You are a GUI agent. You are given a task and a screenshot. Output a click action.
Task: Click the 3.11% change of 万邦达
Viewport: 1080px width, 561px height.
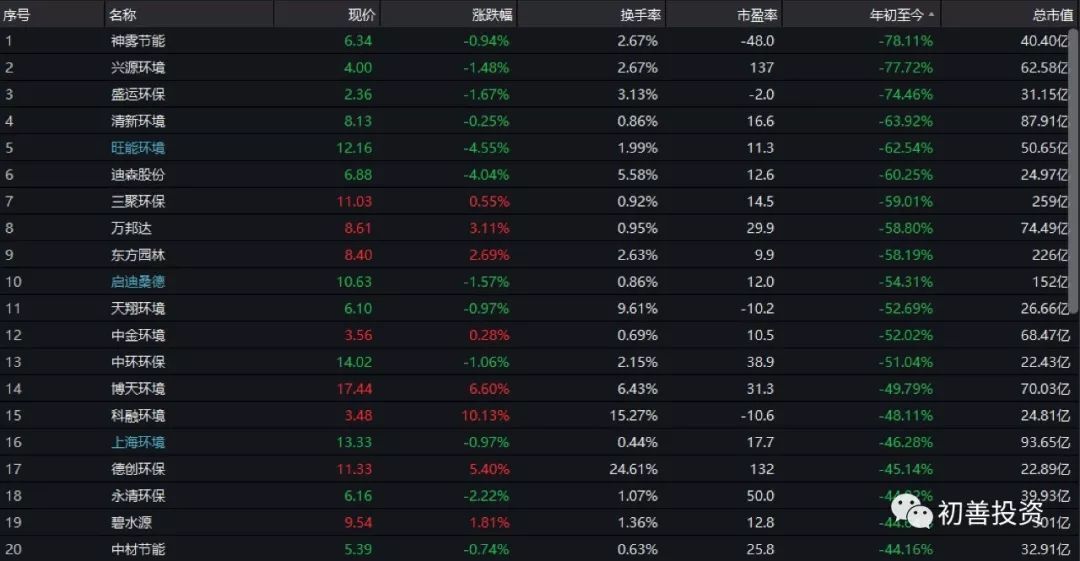pyautogui.click(x=489, y=228)
